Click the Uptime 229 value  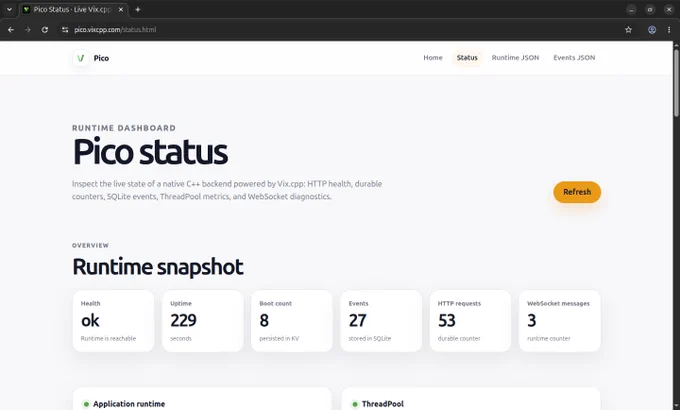(x=183, y=321)
